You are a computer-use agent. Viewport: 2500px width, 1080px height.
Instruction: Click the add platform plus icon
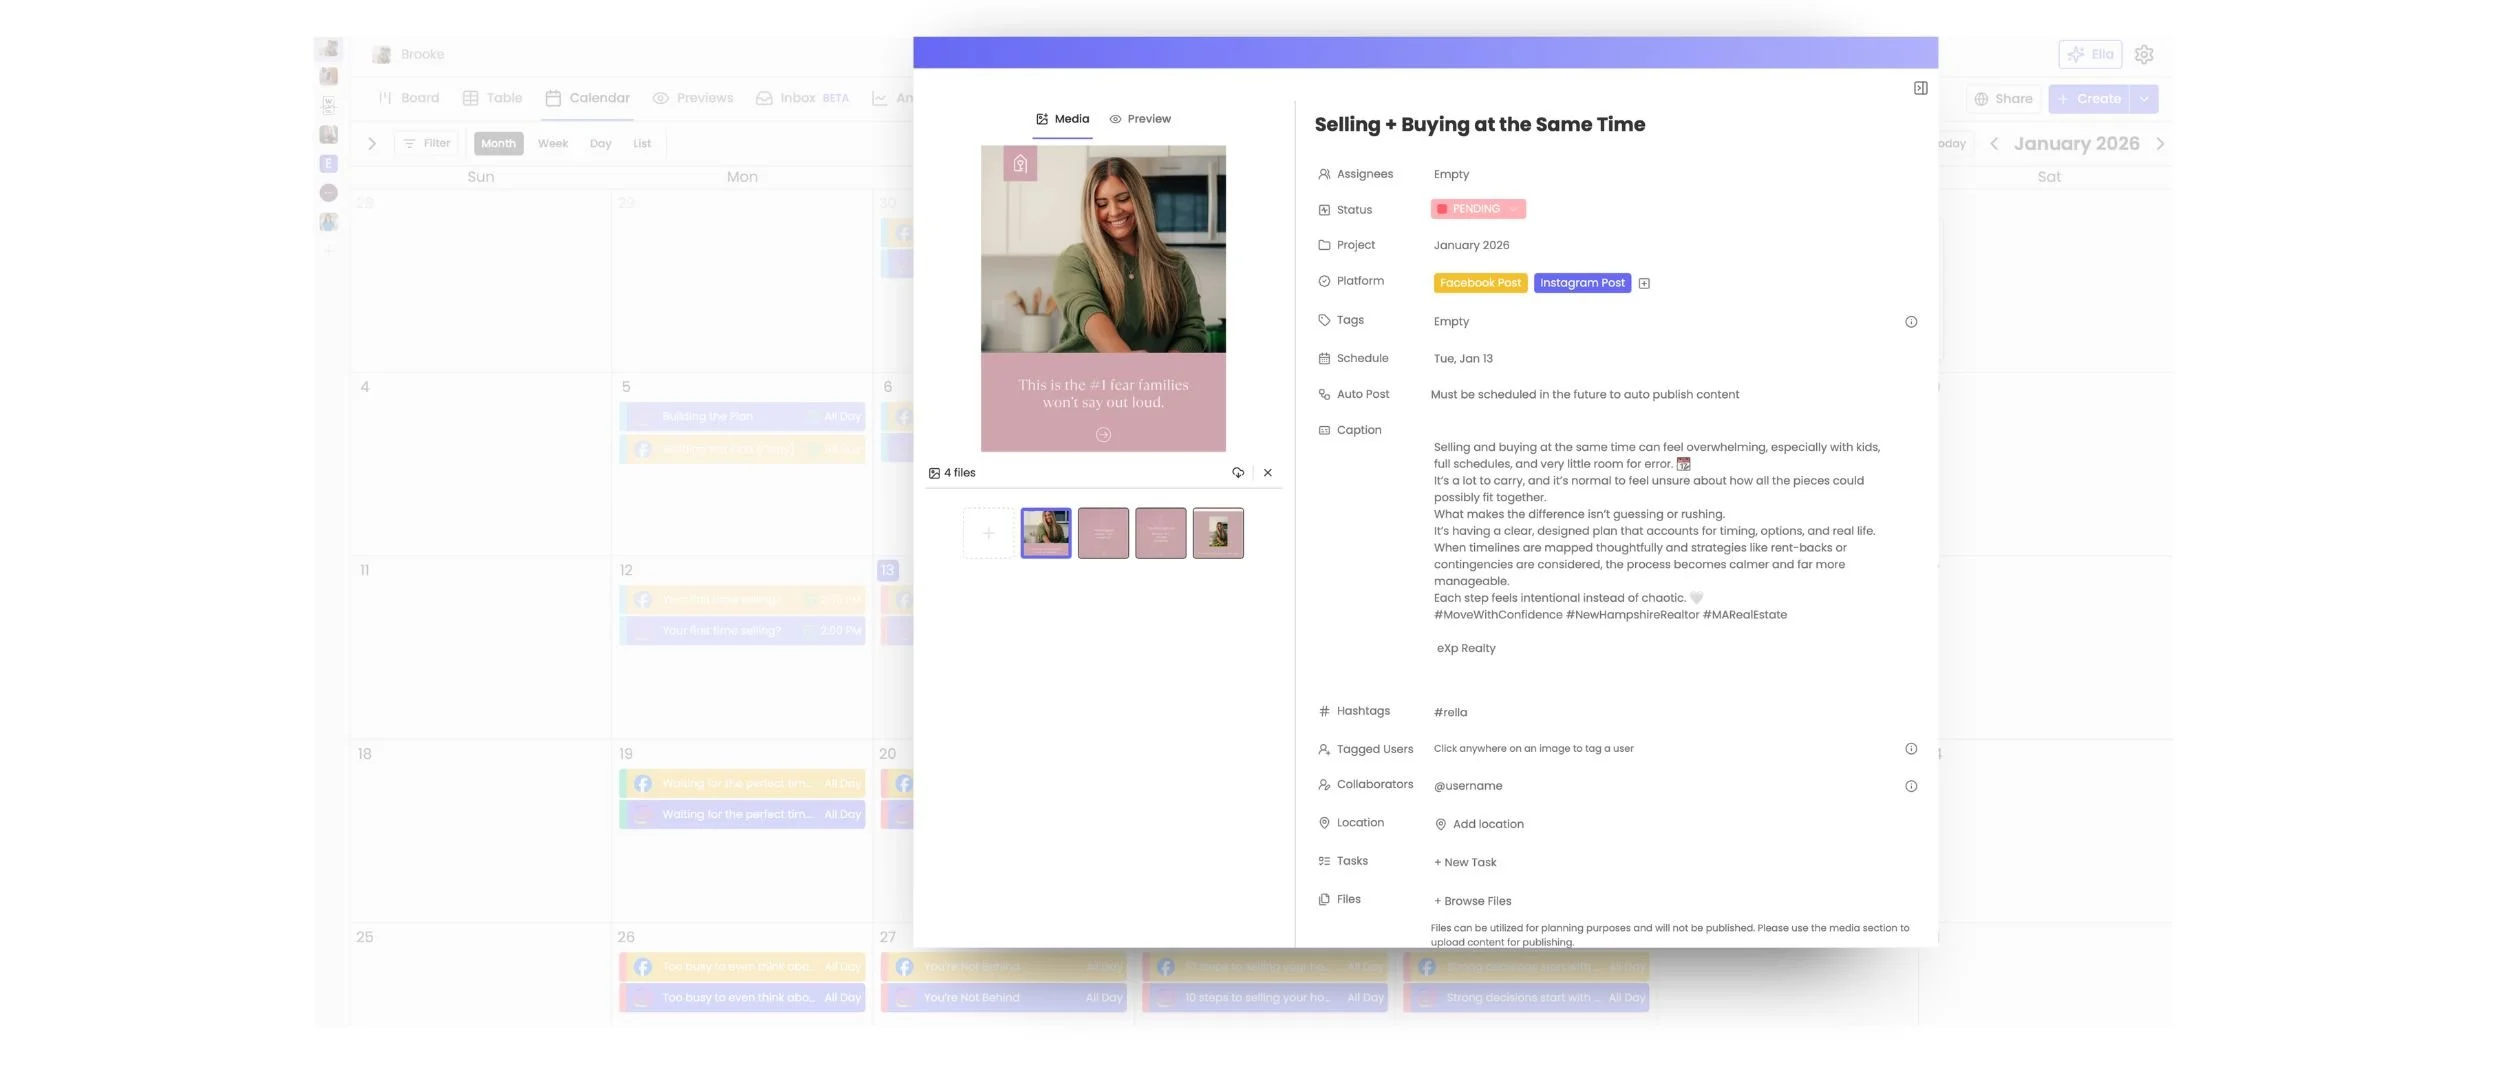point(1644,284)
